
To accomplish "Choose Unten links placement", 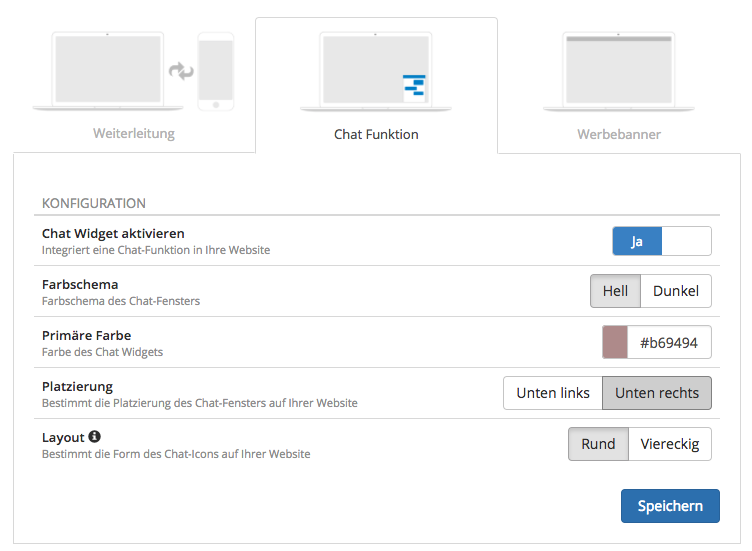I will click(553, 393).
